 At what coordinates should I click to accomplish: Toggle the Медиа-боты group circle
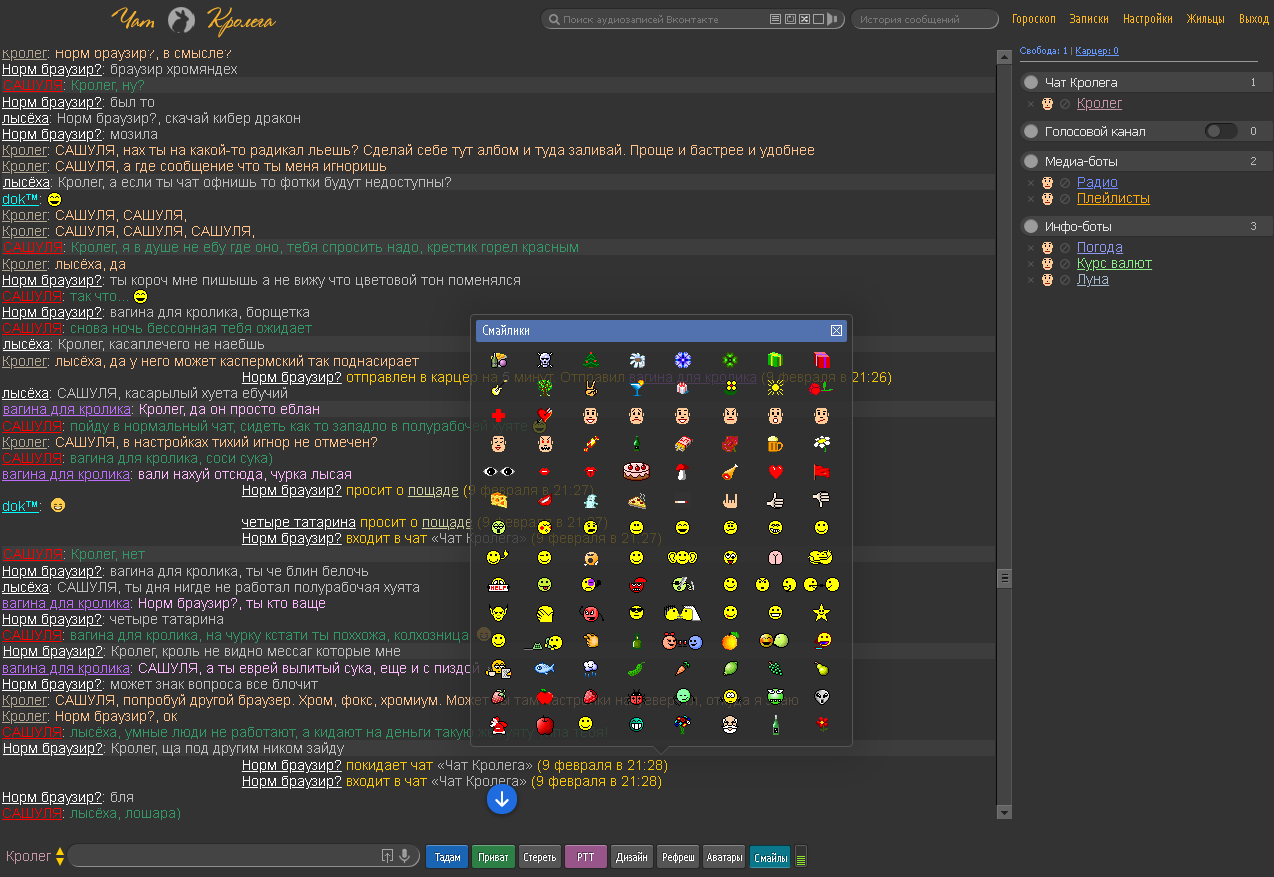coord(1031,161)
